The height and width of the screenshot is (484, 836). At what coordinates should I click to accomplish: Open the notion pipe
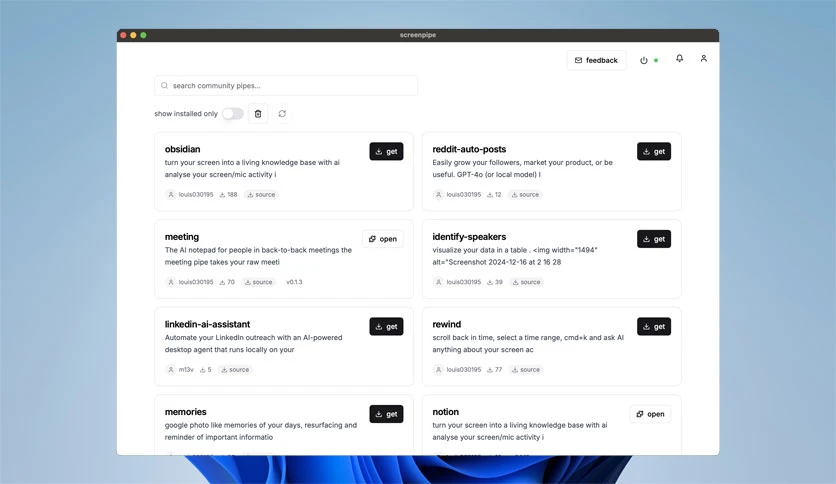[650, 414]
